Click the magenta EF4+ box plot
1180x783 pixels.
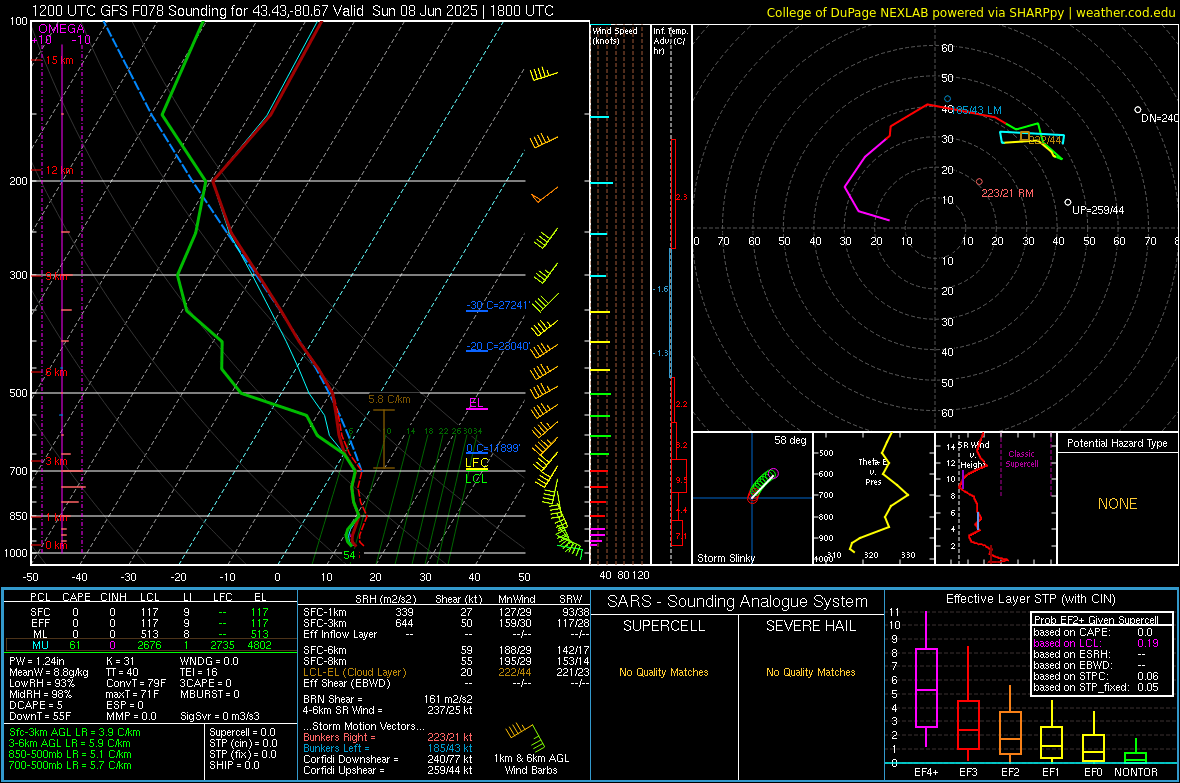point(926,679)
